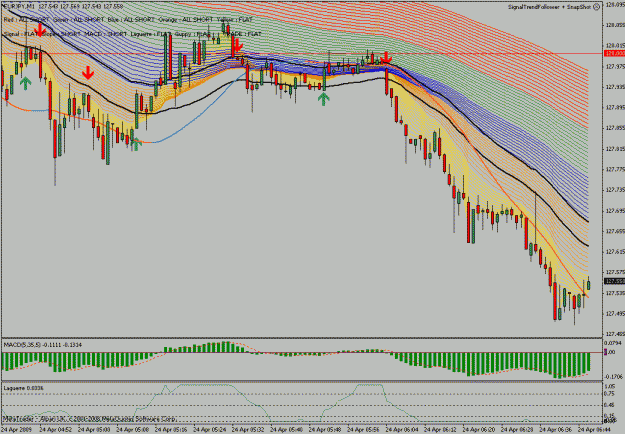The width and height of the screenshot is (625, 434).
Task: Click the 'Yellow : FLAT' status text
Action: point(235,20)
